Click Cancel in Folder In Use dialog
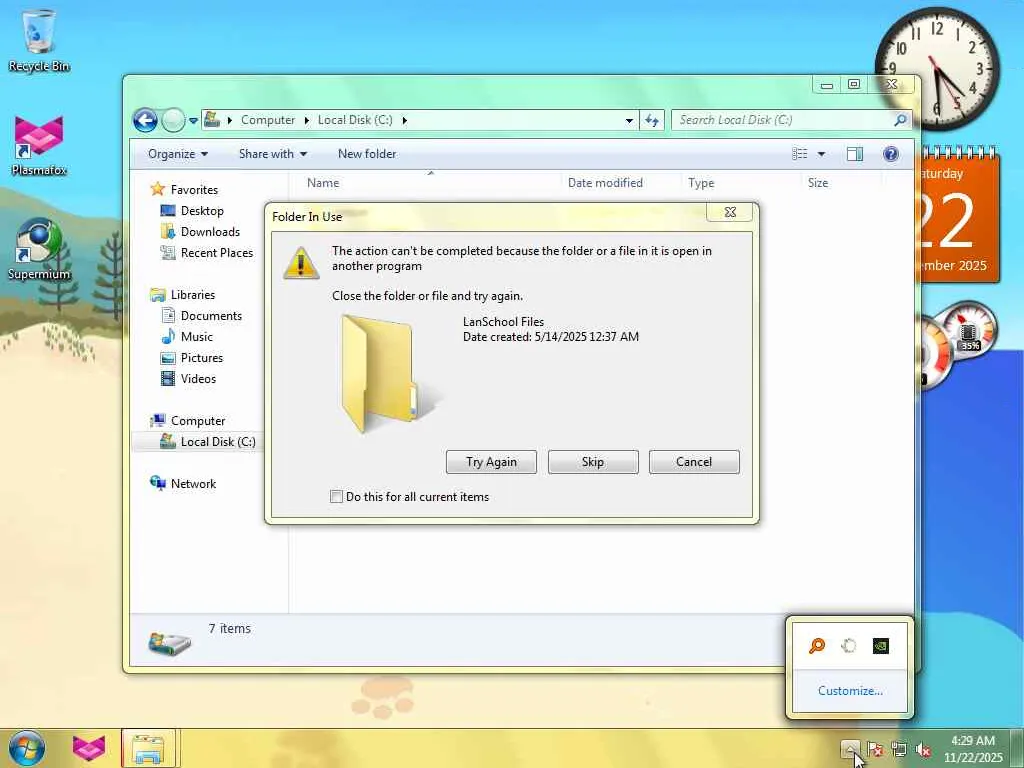Screen dimensions: 1024x768 [694, 462]
